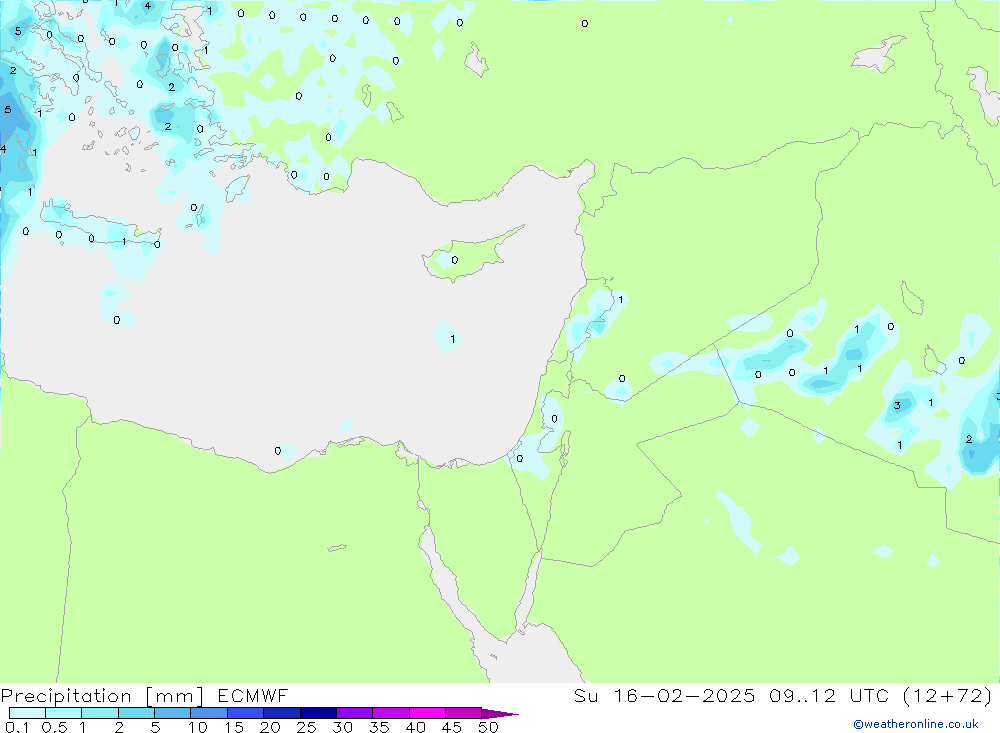The image size is (1000, 733).
Task: Click the value 1 near the Lebanon coast
Action: [621, 300]
